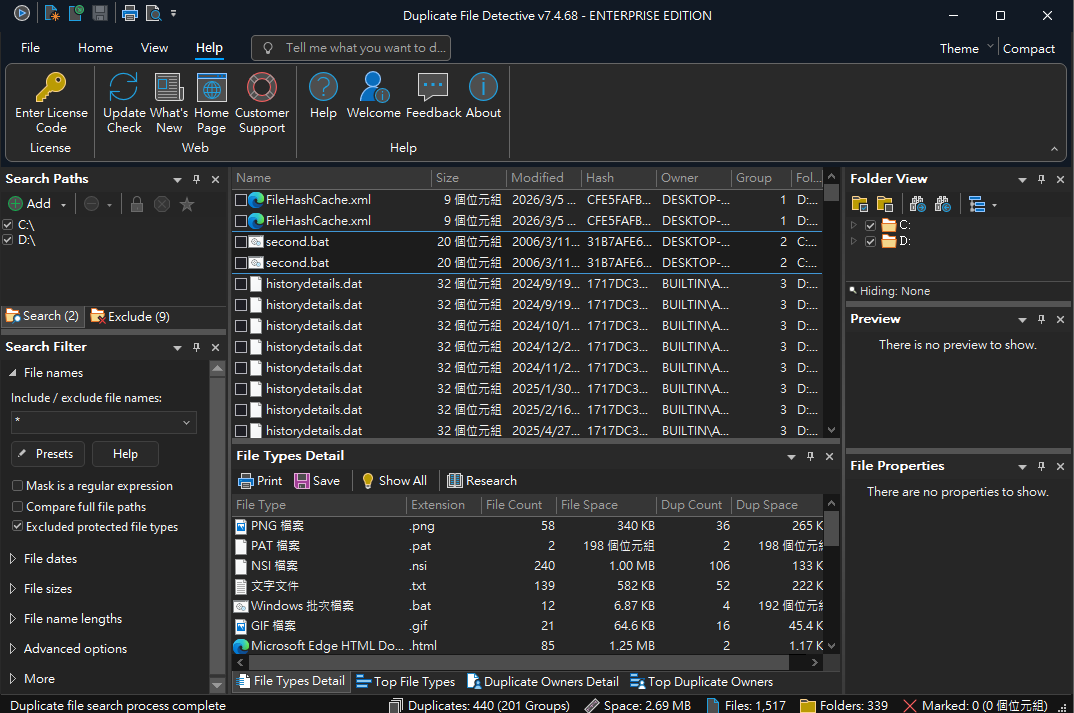
Task: Open the Home Page web icon
Action: click(x=211, y=88)
